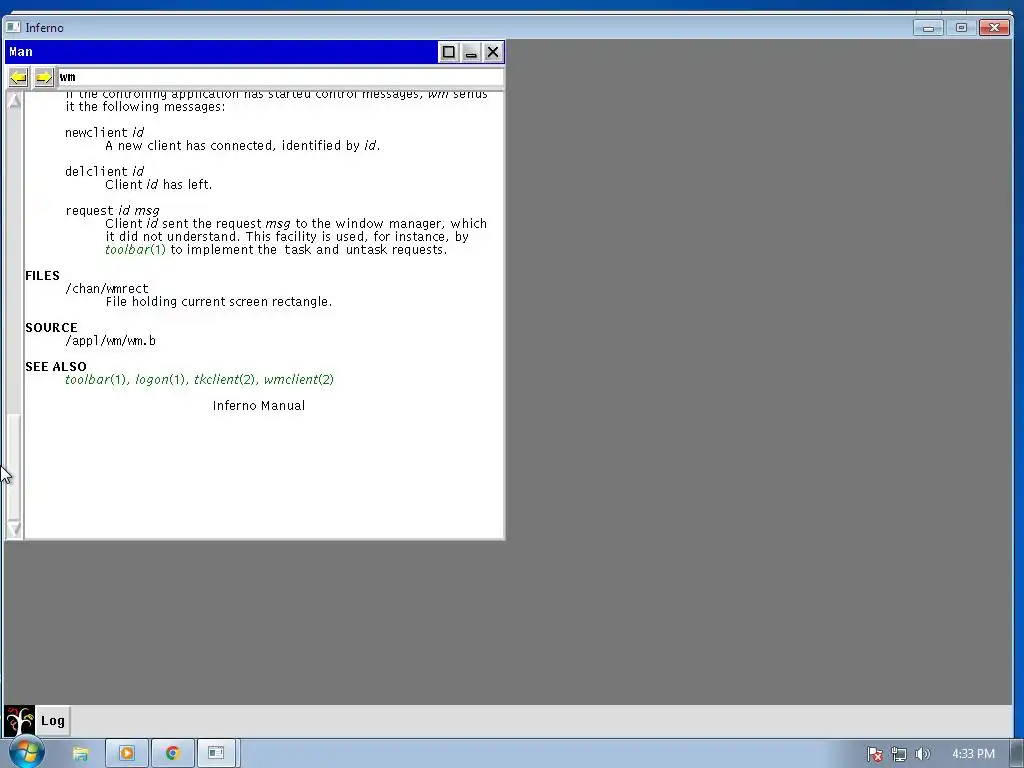Go forward with the right arrow in Man
Image resolution: width=1024 pixels, height=768 pixels.
[x=44, y=78]
